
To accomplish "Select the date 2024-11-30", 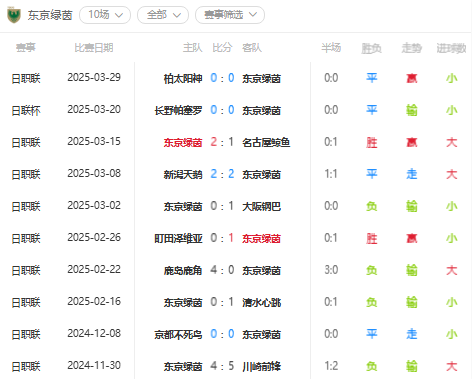I will click(94, 366).
